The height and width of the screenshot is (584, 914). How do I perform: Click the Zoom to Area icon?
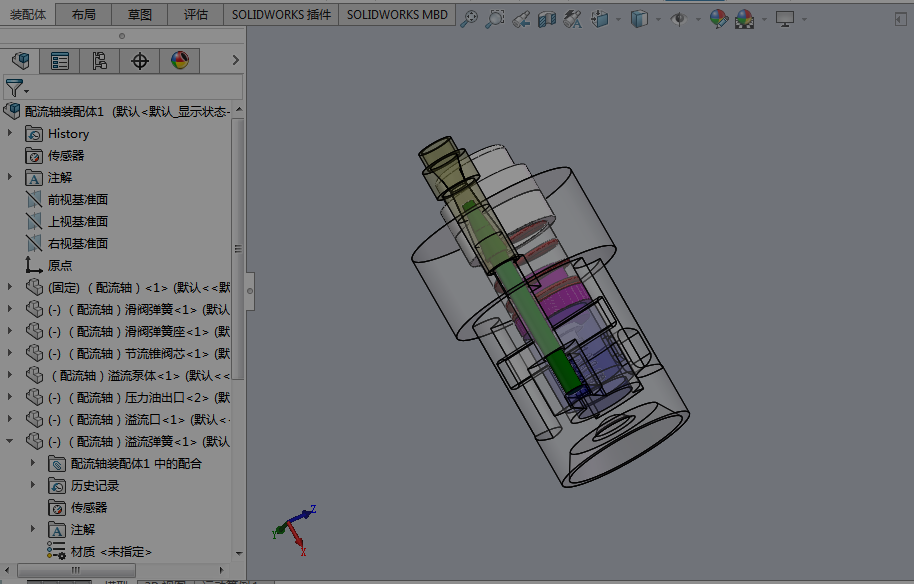point(495,19)
